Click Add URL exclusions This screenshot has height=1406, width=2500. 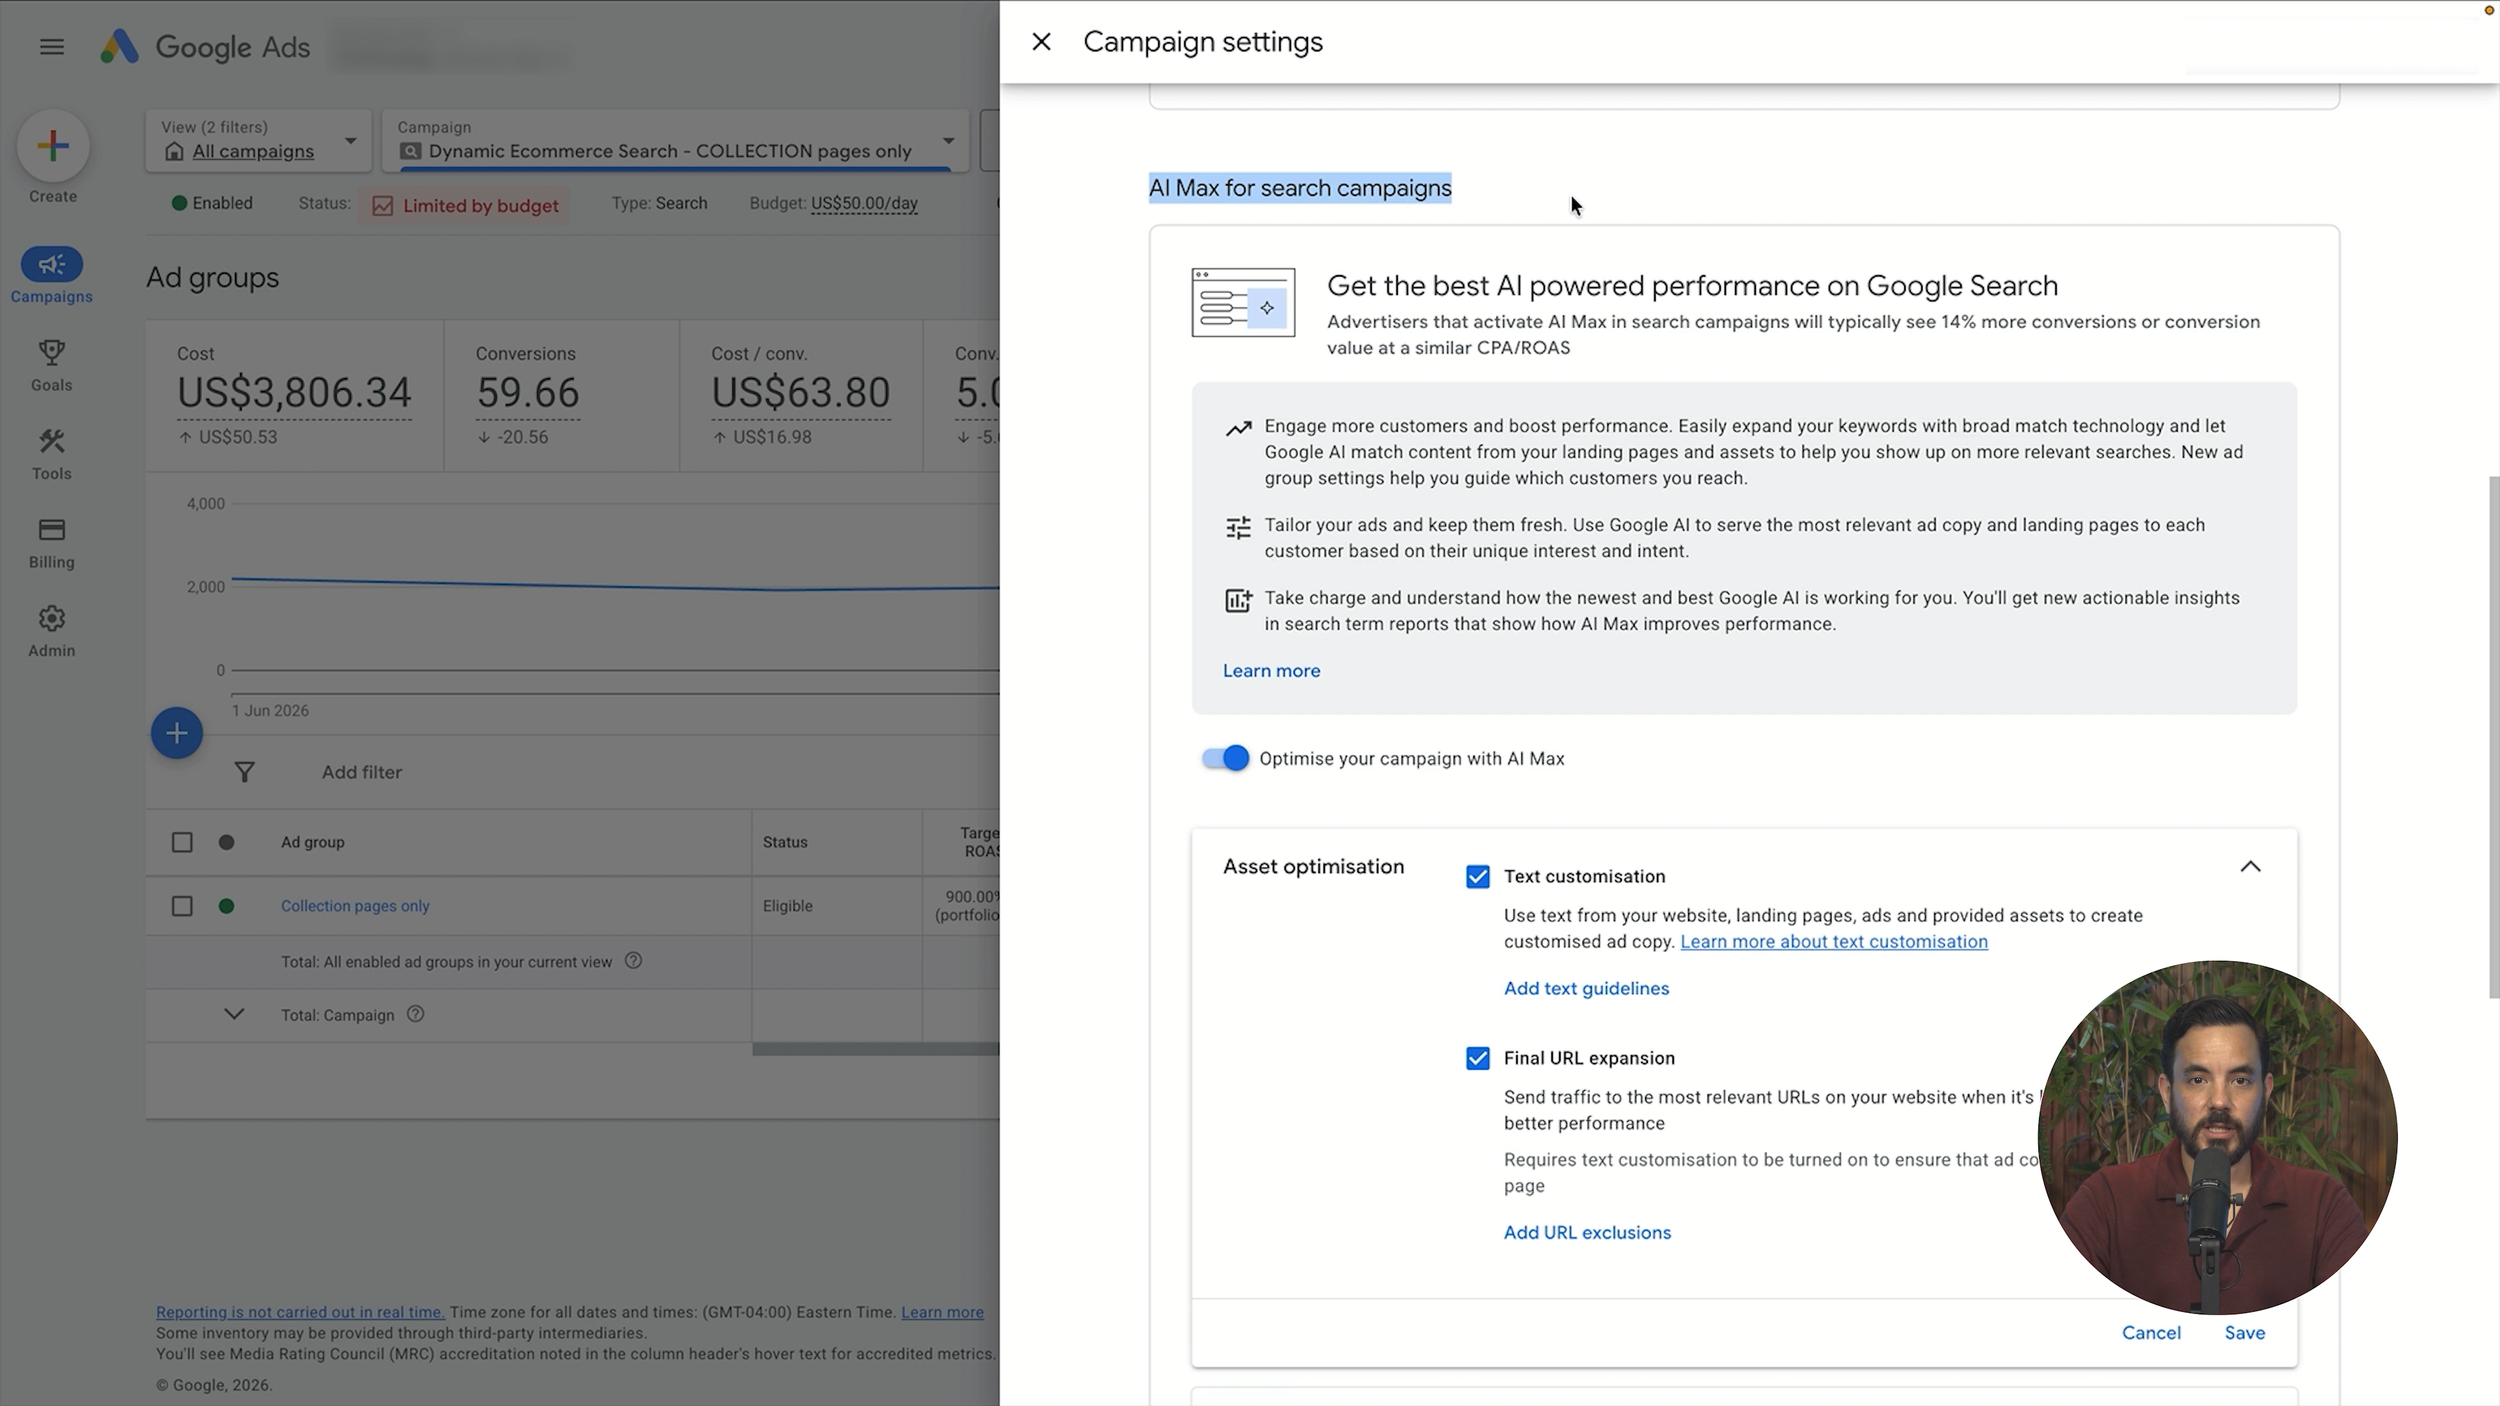(x=1587, y=1233)
